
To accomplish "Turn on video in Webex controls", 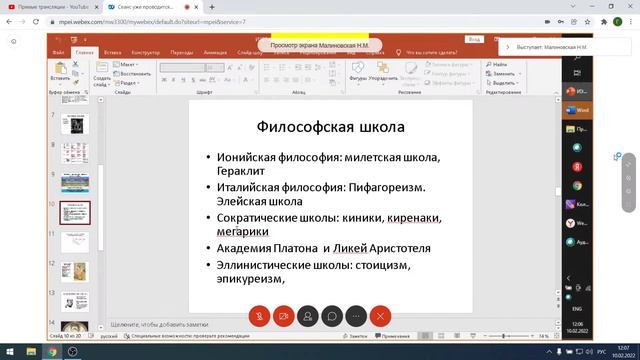I will 283,316.
